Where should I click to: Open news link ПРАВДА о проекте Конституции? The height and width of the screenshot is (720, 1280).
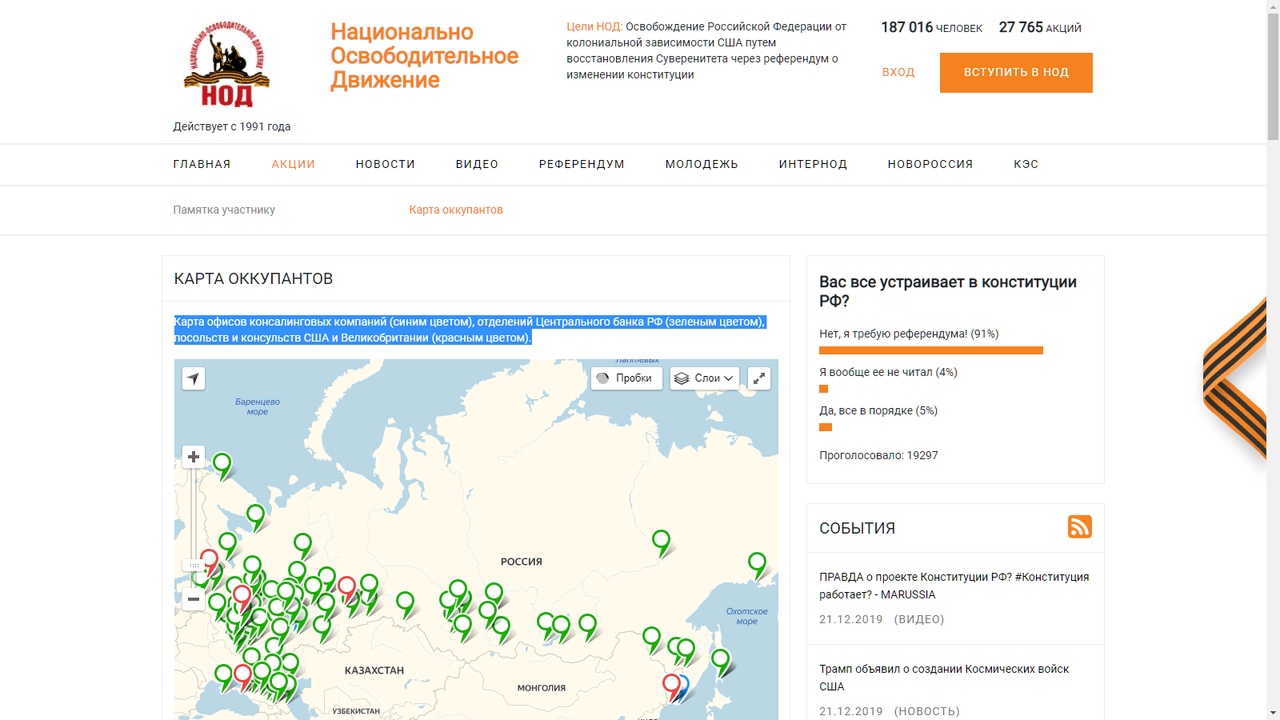[954, 585]
